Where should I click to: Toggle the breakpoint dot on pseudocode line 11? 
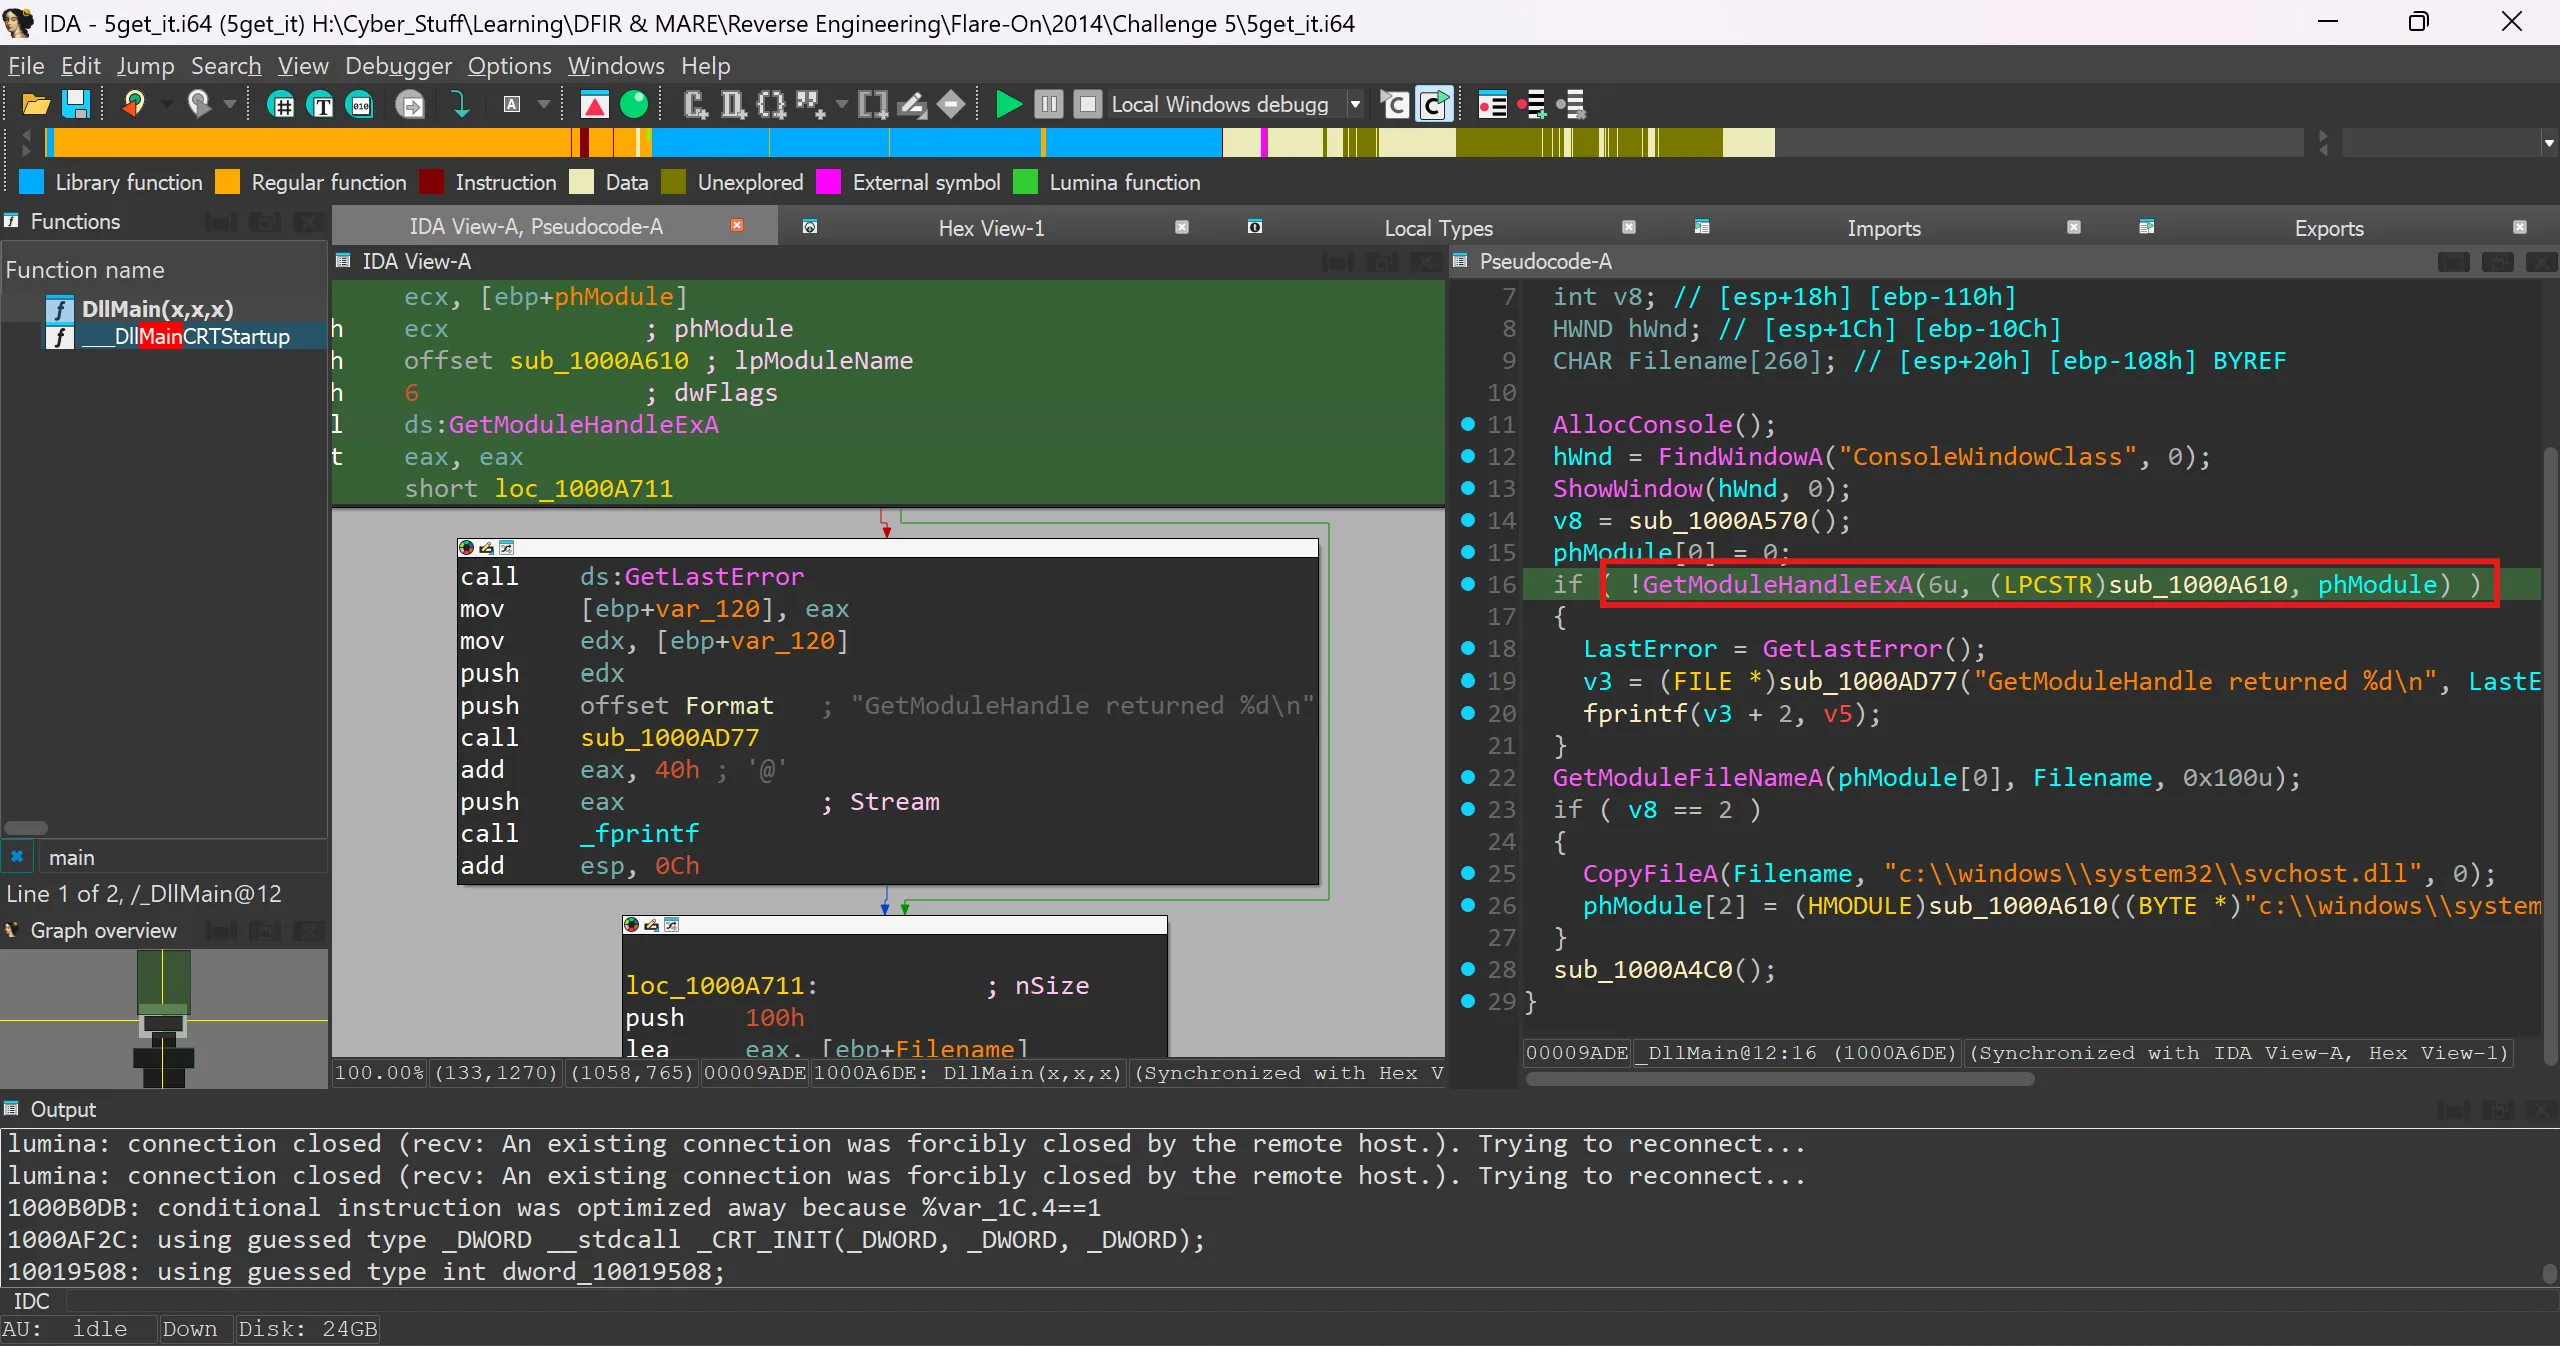click(1468, 424)
